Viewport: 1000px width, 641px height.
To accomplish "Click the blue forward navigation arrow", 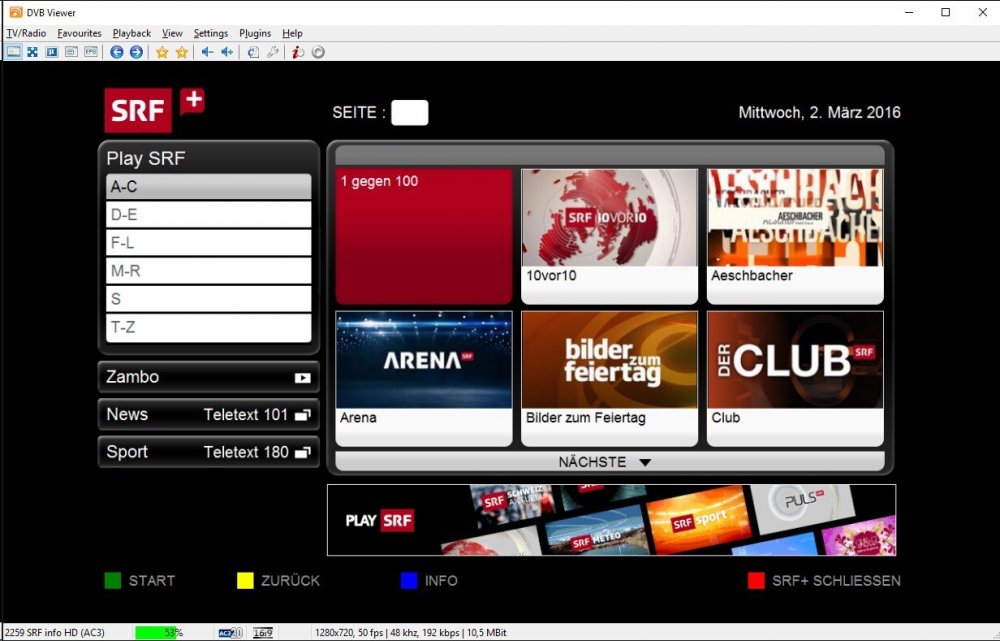I will [x=136, y=51].
